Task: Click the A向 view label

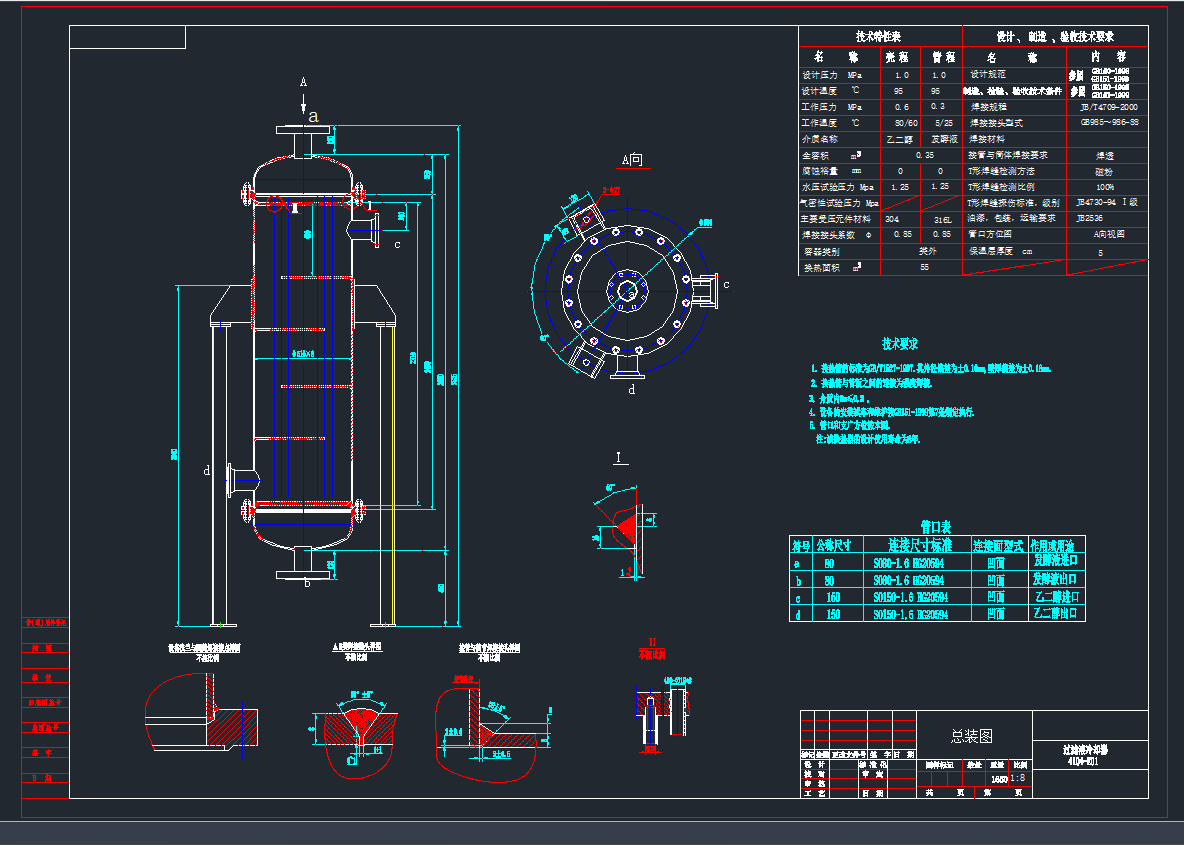Action: click(x=632, y=159)
